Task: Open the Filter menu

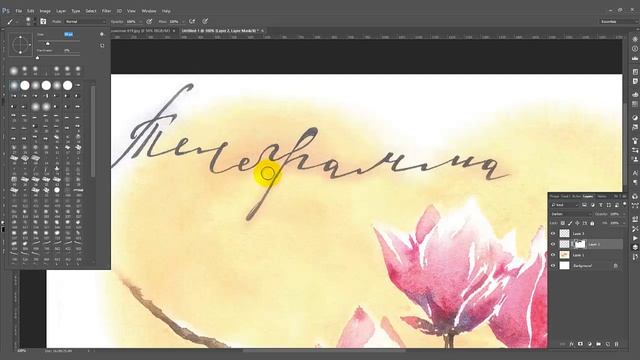Action: coord(106,11)
